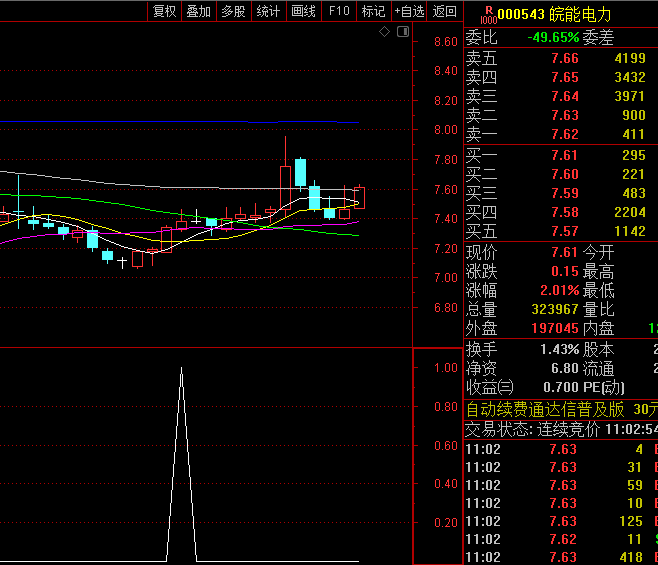Click the spike peak in the indicator chart
Image resolution: width=658 pixels, height=565 pixels.
181,370
